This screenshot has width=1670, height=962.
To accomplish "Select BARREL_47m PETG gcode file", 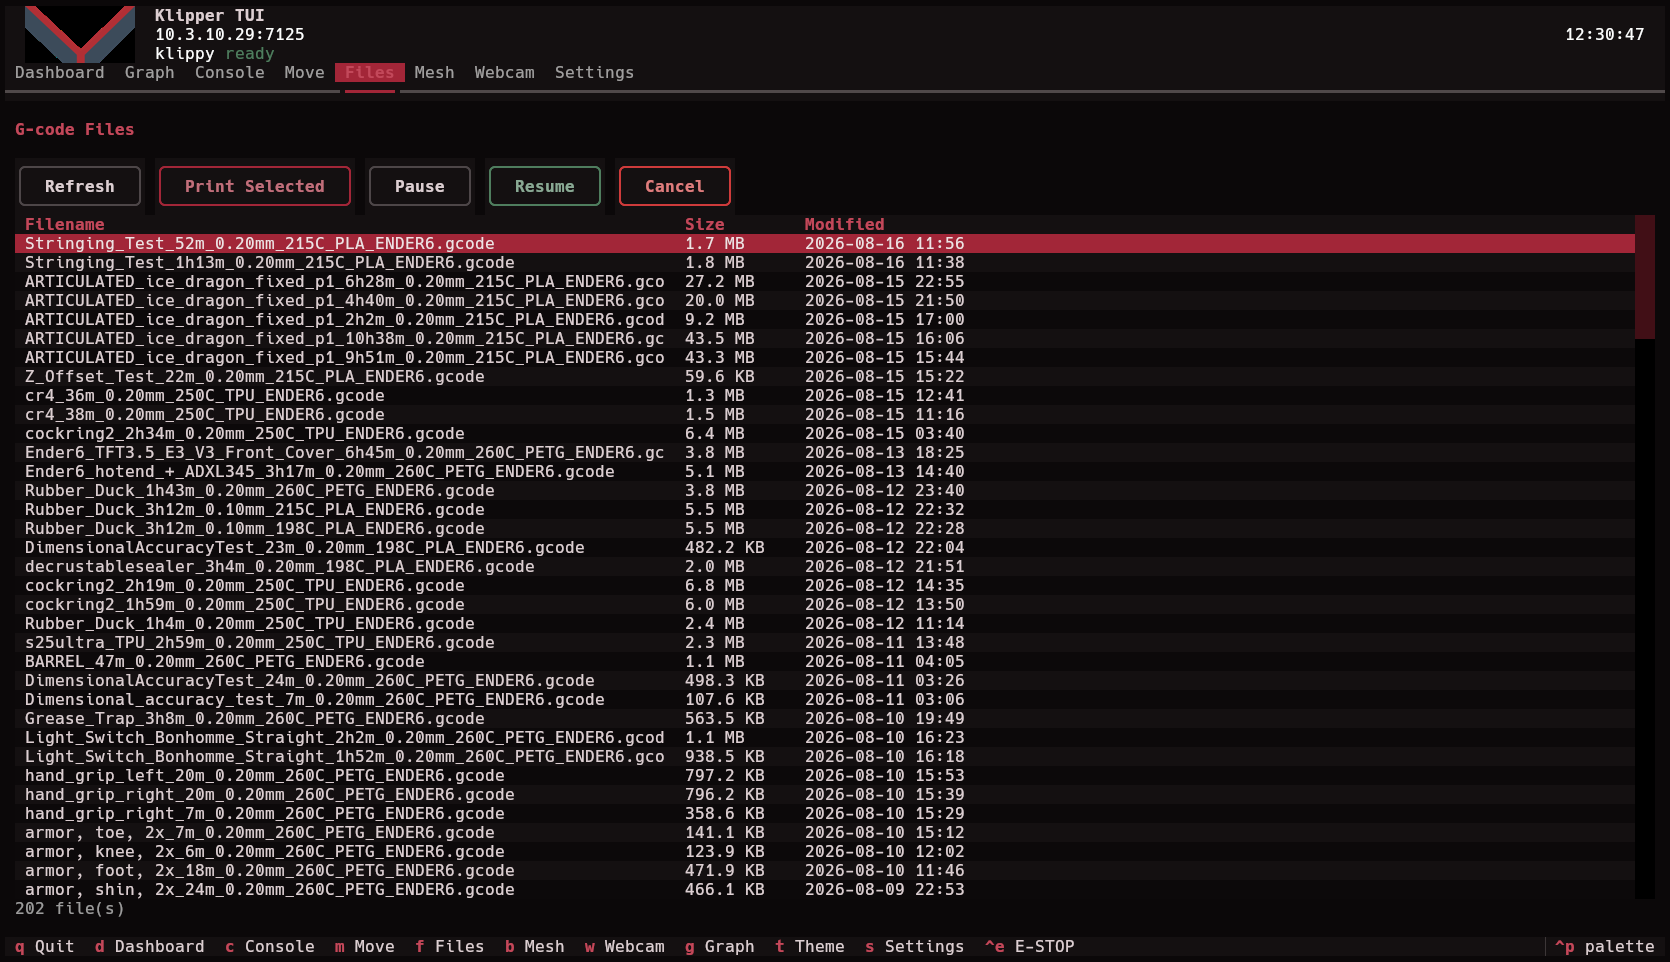I will point(825,662).
